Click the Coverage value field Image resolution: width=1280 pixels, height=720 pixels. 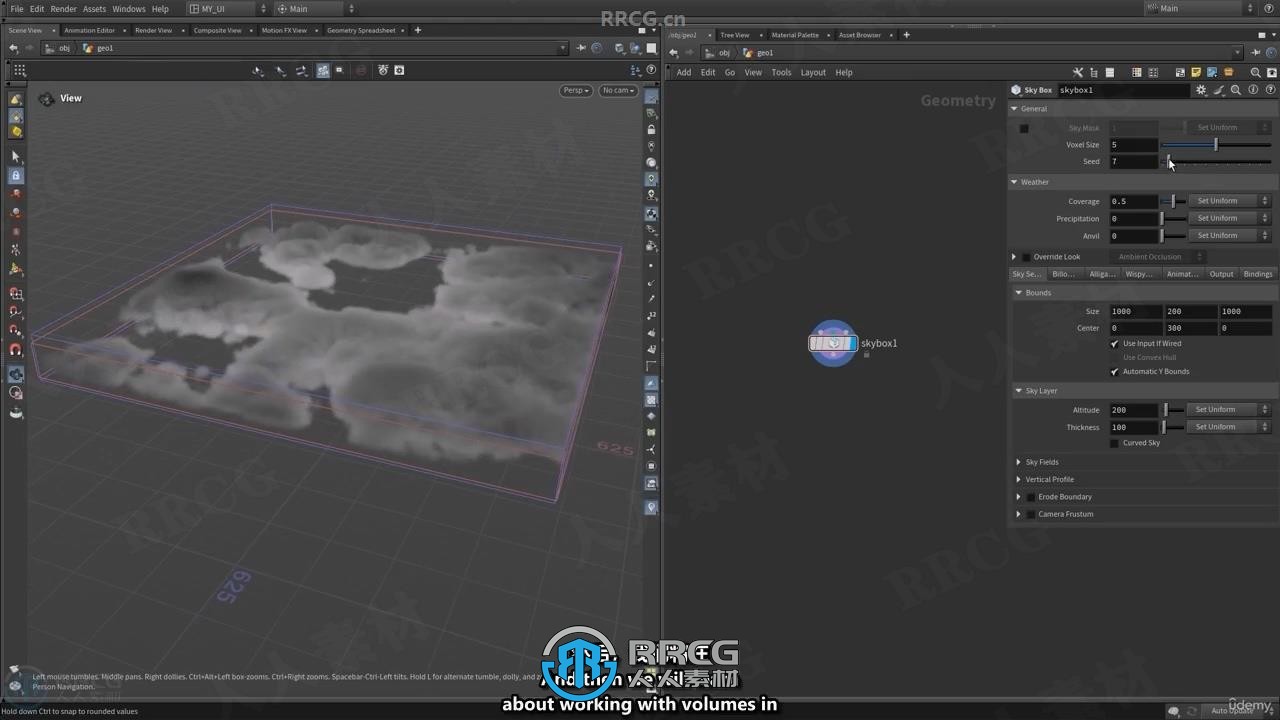tap(1133, 201)
